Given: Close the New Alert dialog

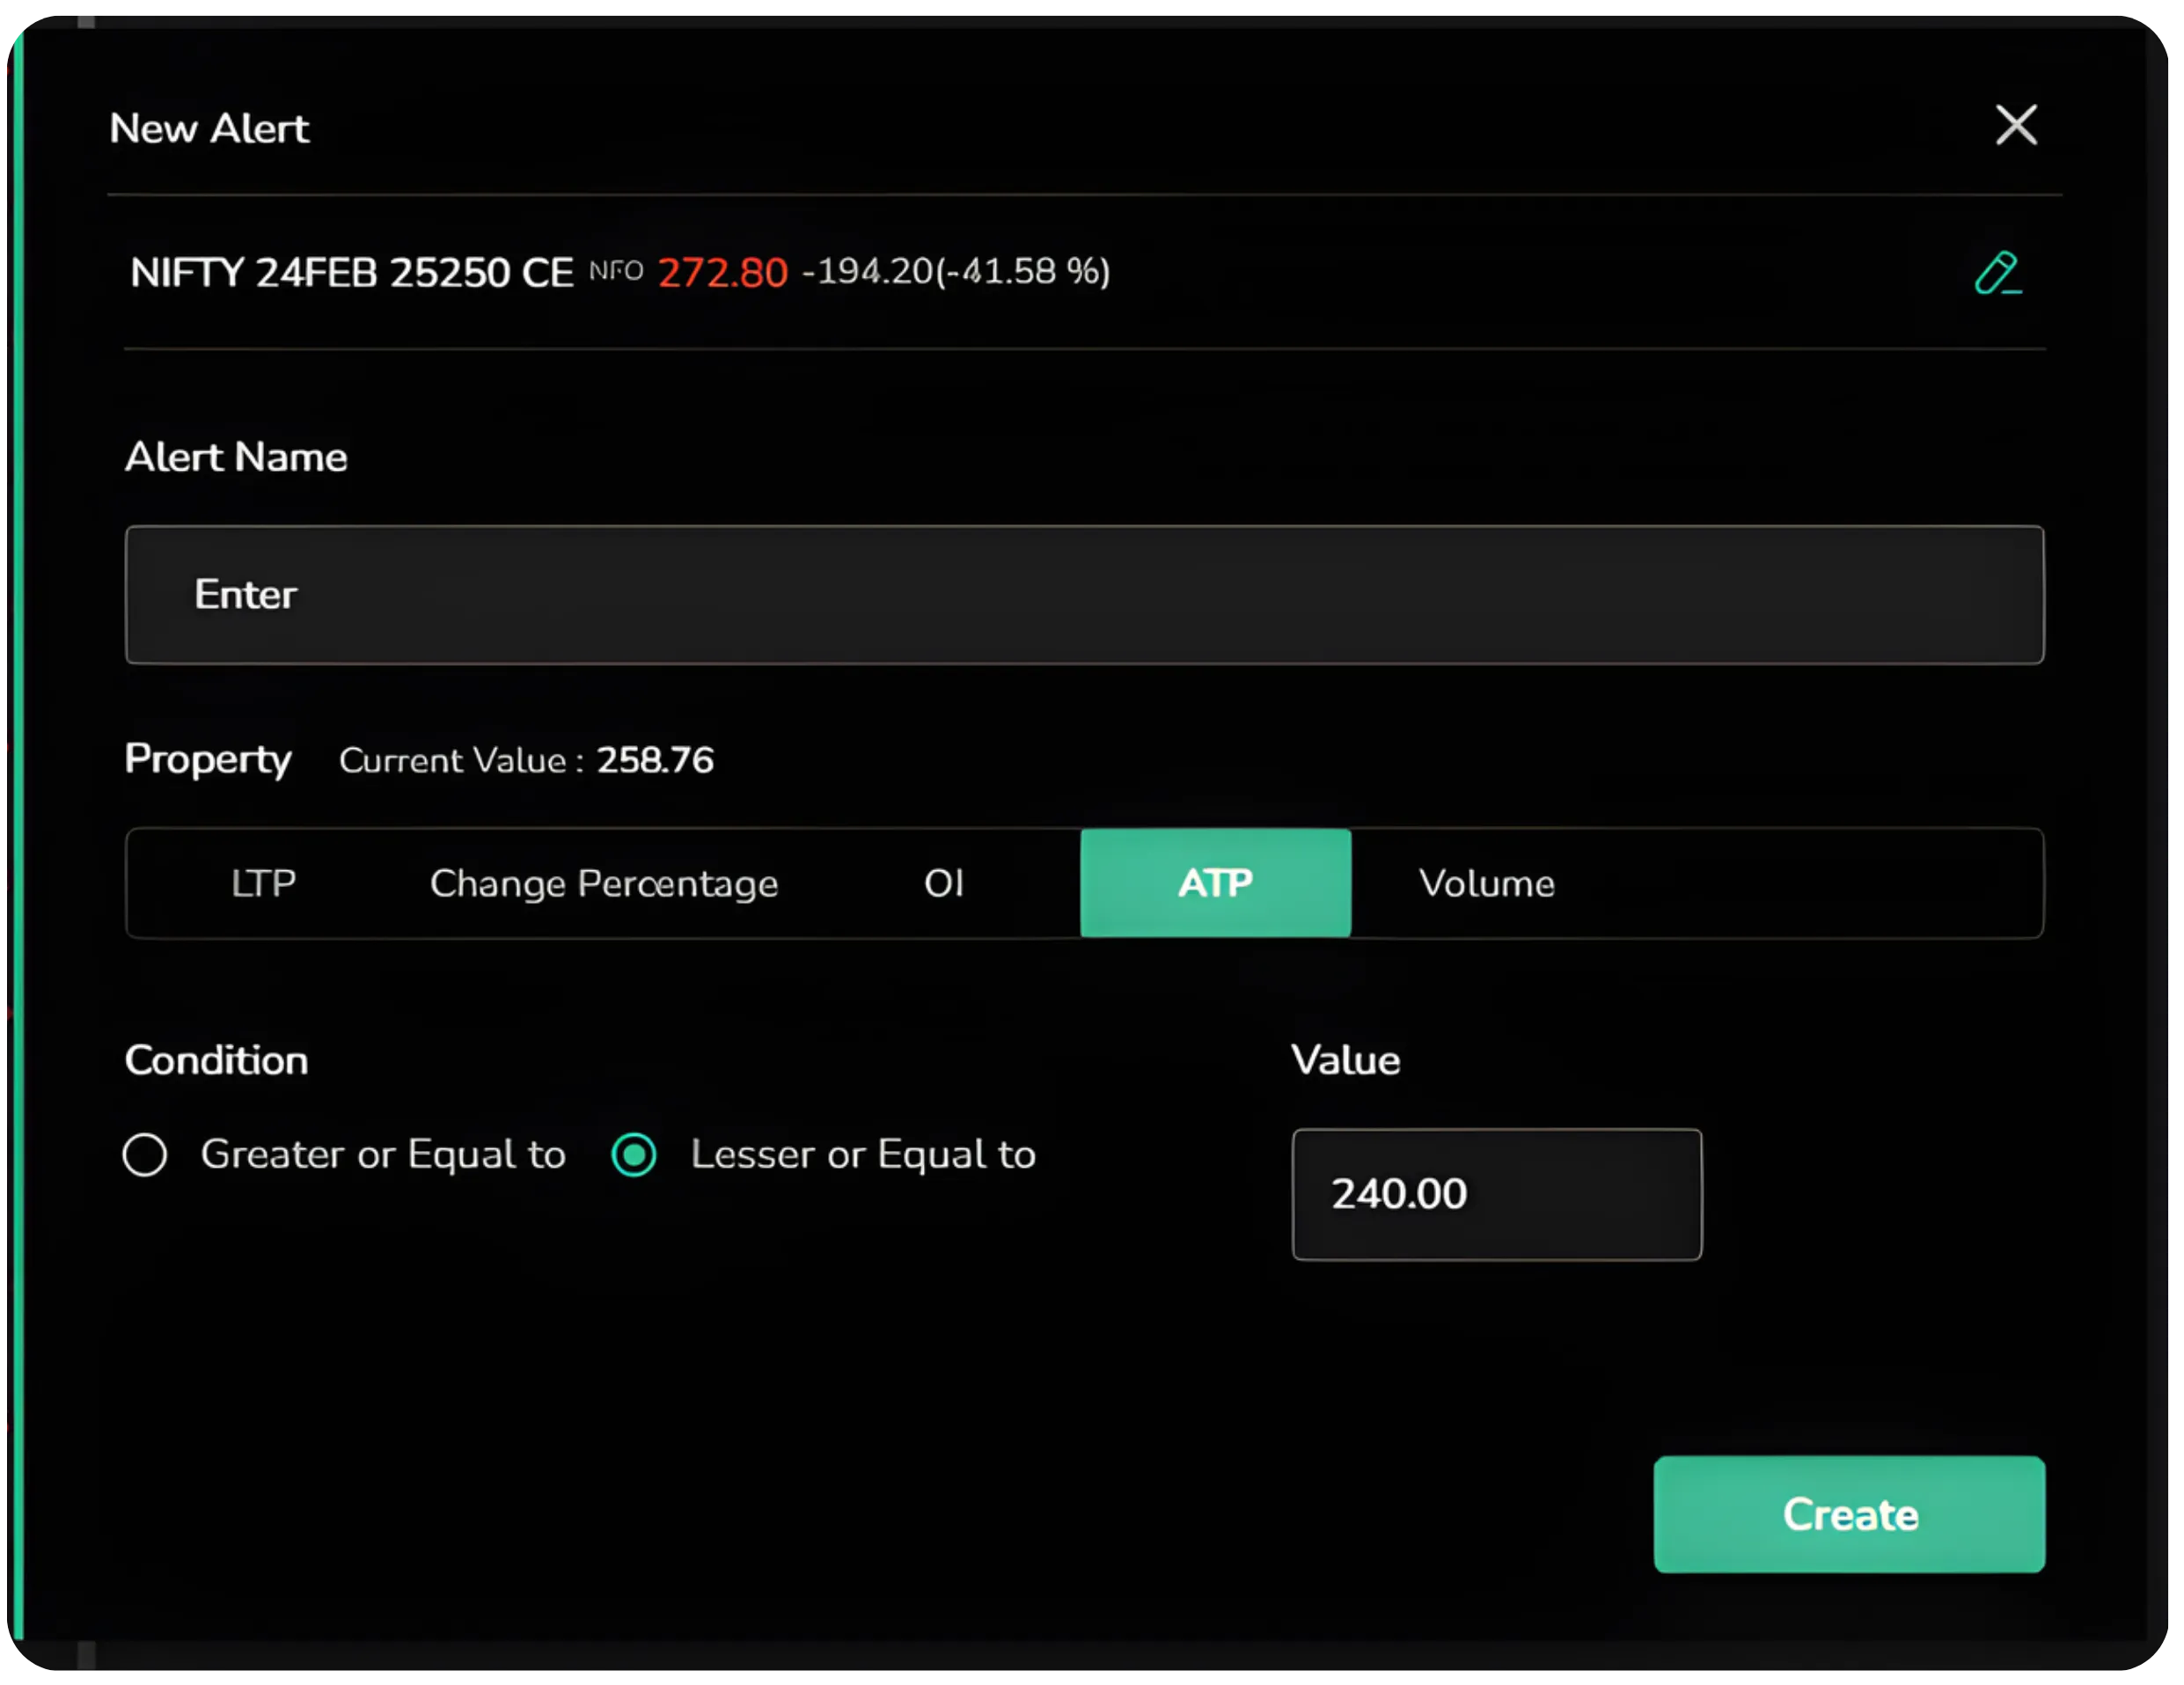Looking at the screenshot, I should [2016, 125].
